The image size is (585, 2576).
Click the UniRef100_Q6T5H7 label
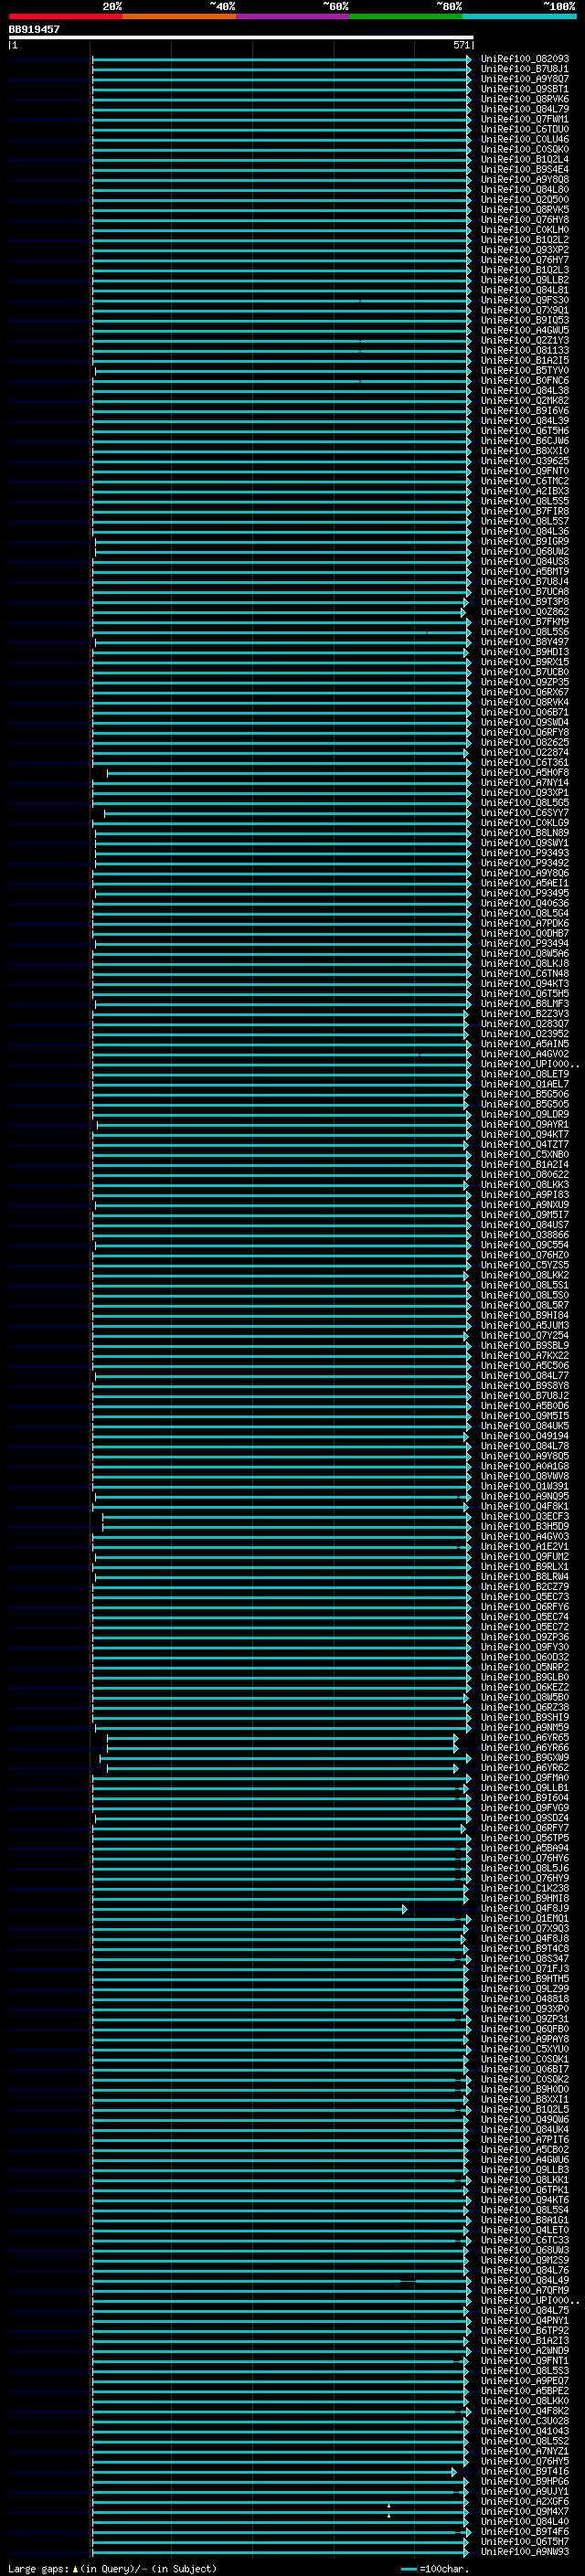click(524, 2541)
